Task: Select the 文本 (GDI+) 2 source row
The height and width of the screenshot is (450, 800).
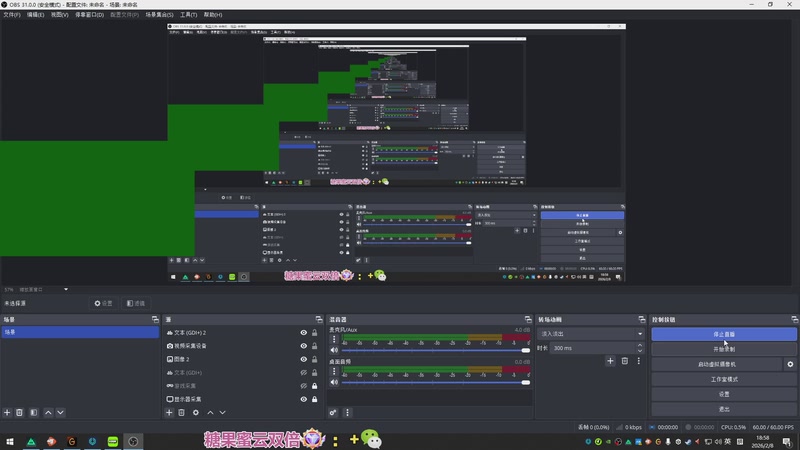Action: point(243,333)
